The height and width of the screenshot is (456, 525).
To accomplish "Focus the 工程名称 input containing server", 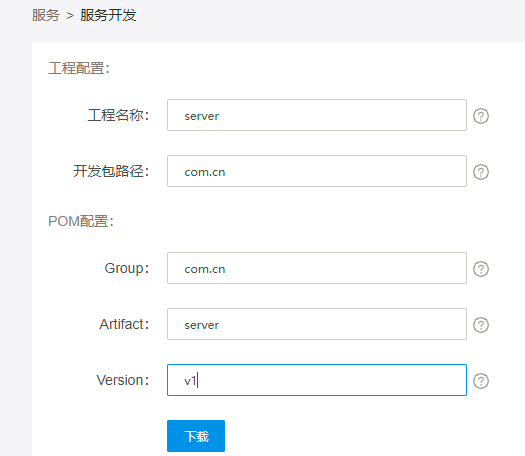I will [317, 115].
